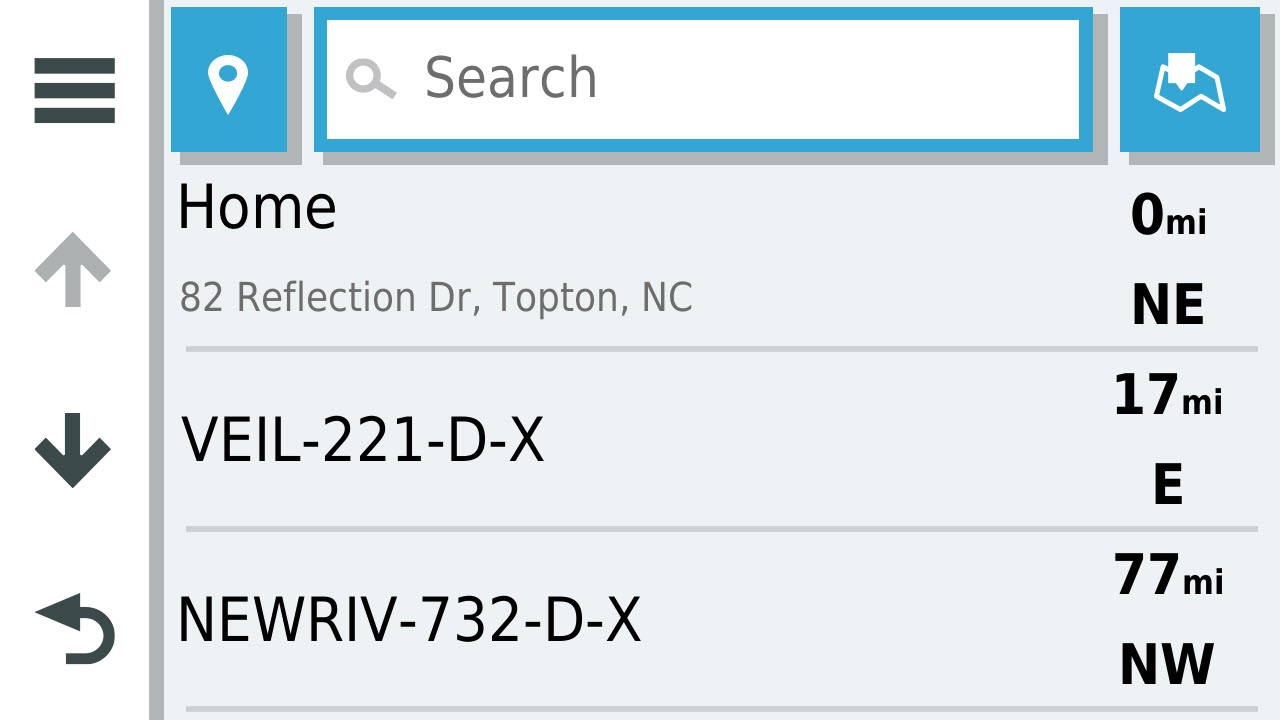Tap the scroll down arrow
Image resolution: width=1280 pixels, height=720 pixels.
(x=72, y=450)
